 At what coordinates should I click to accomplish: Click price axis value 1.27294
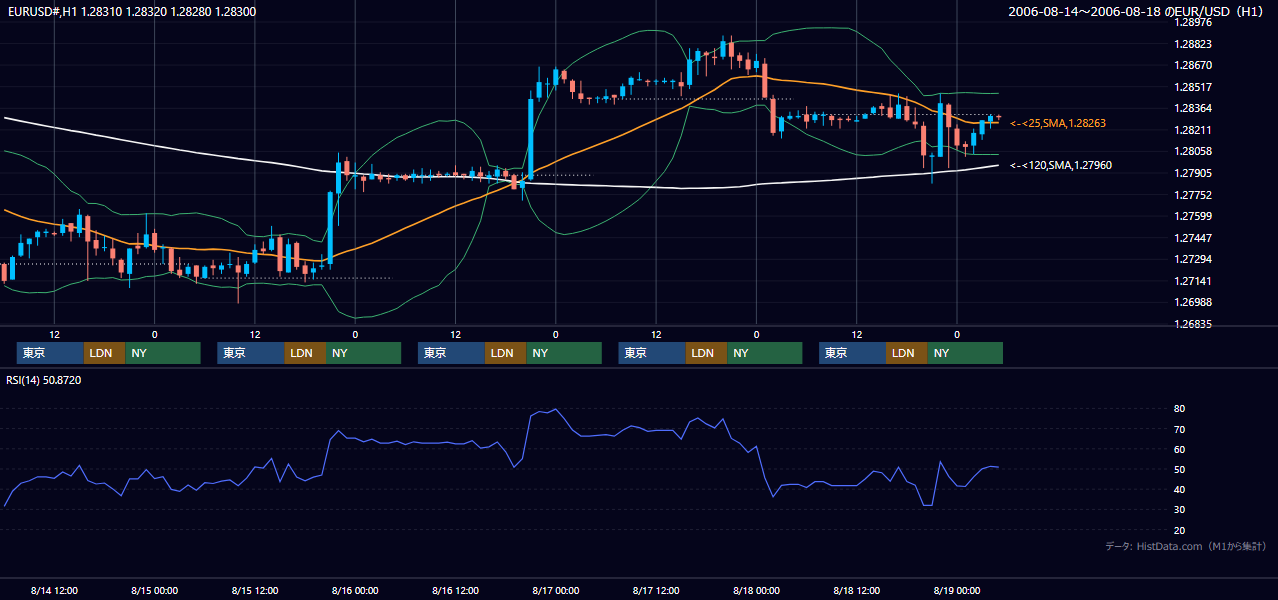click(x=1193, y=259)
